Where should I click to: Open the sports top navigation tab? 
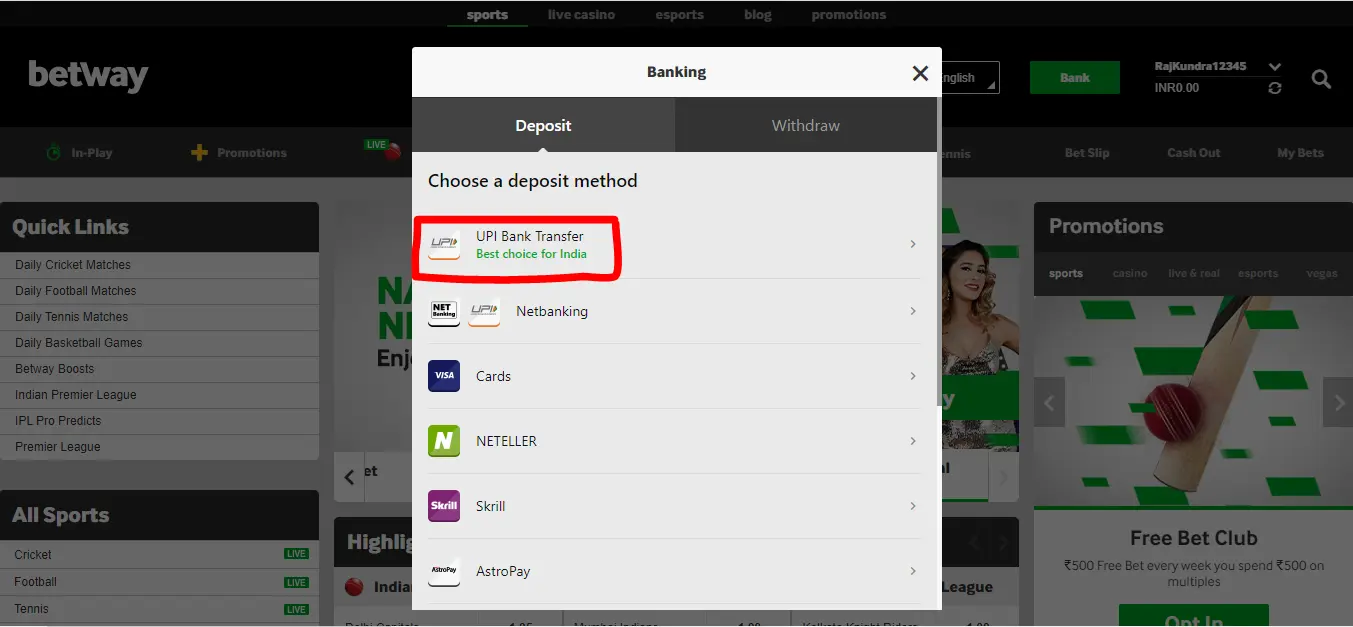click(487, 15)
